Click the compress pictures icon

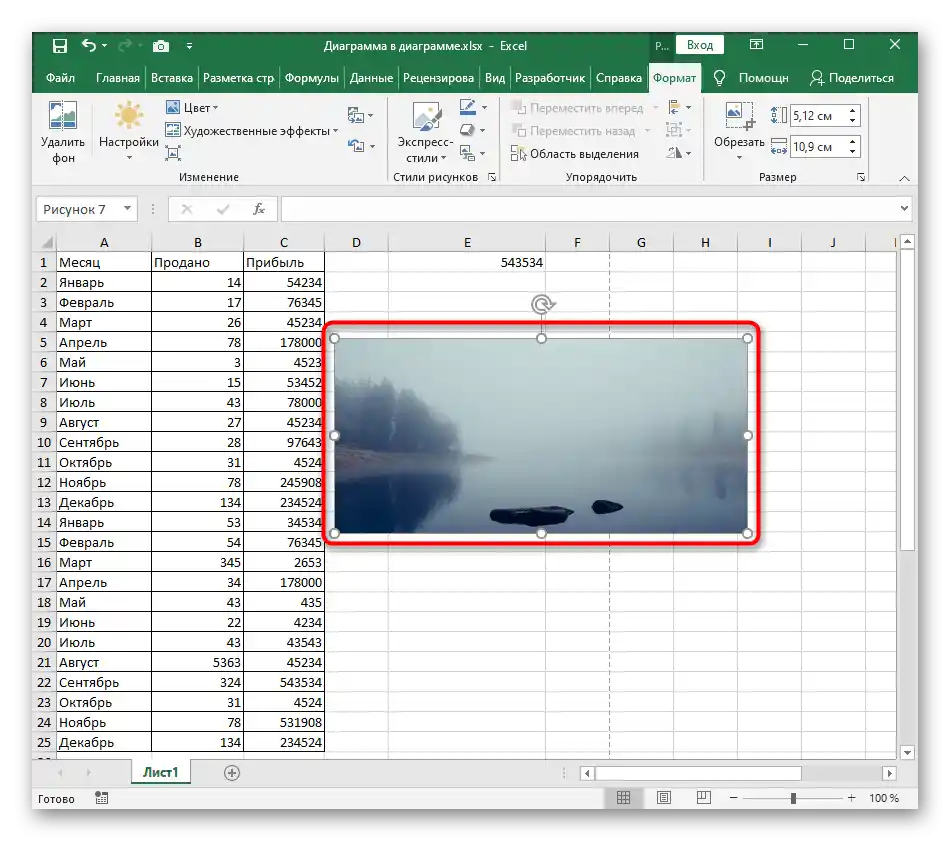click(x=172, y=153)
